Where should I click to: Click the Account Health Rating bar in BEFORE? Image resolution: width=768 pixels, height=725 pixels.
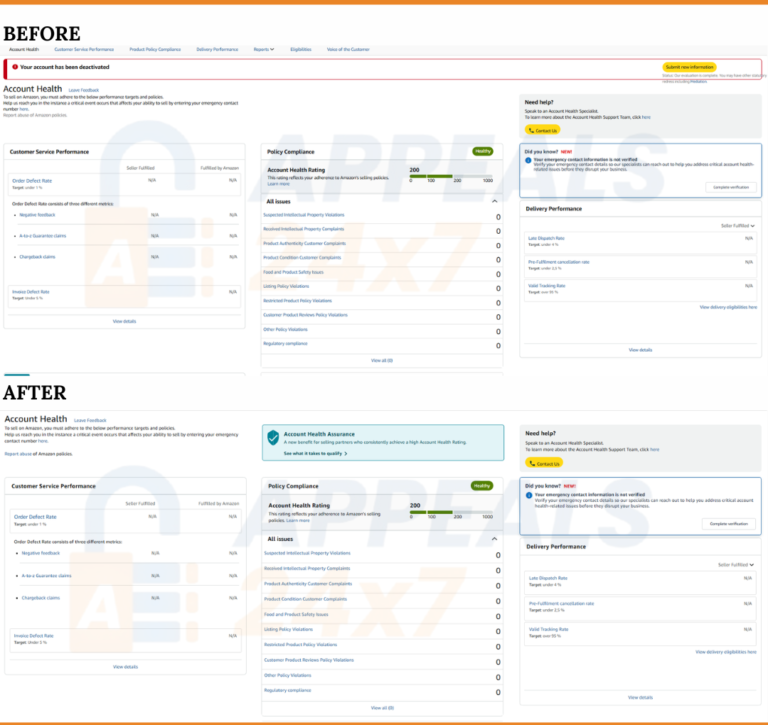(451, 176)
